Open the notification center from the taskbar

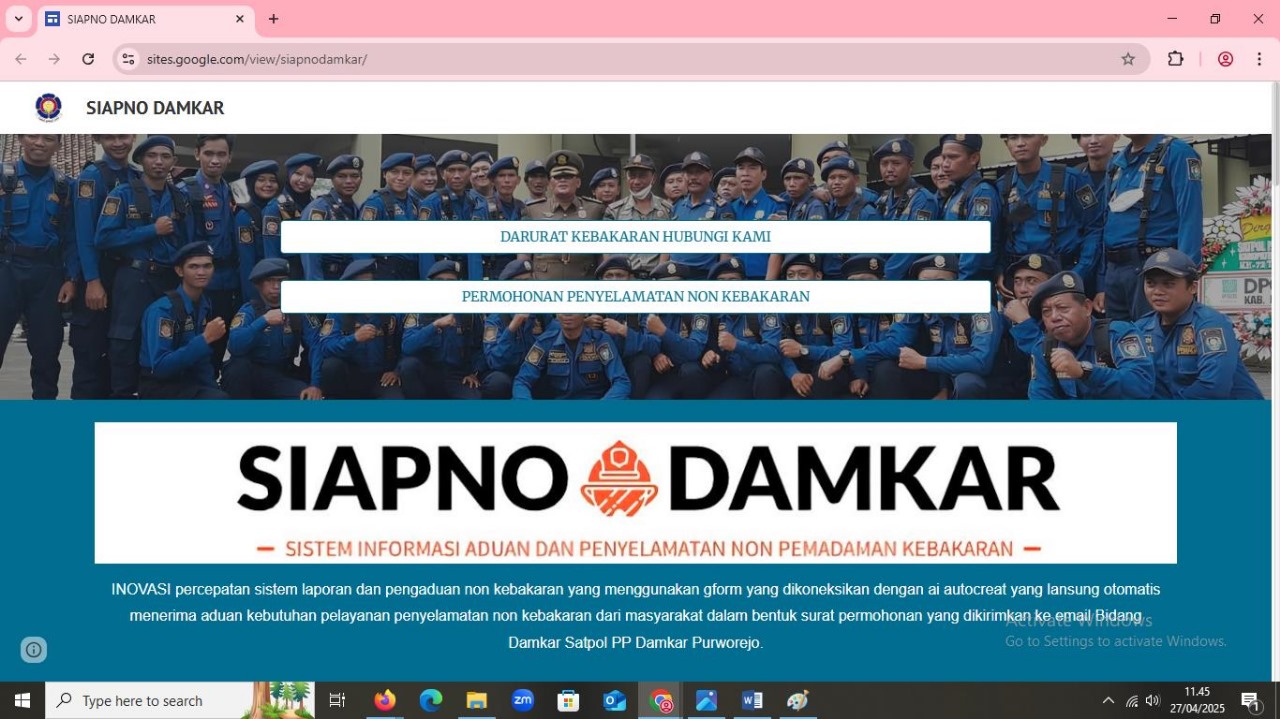coord(1249,700)
